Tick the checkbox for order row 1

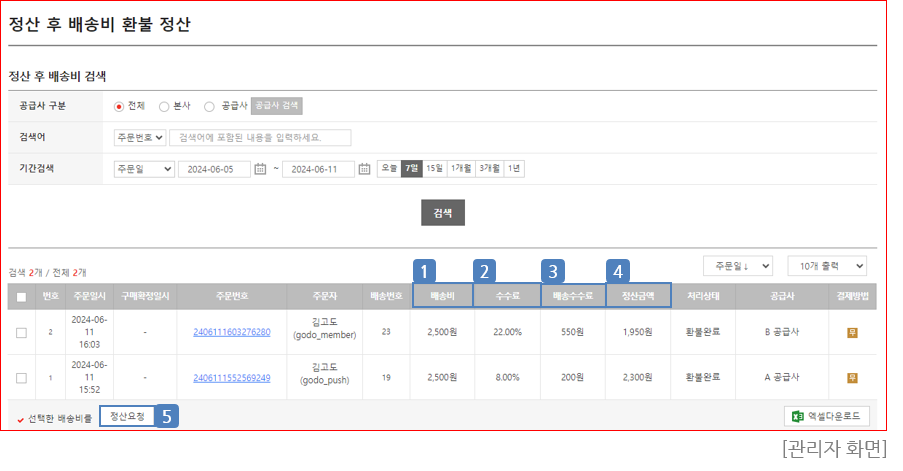point(21,378)
